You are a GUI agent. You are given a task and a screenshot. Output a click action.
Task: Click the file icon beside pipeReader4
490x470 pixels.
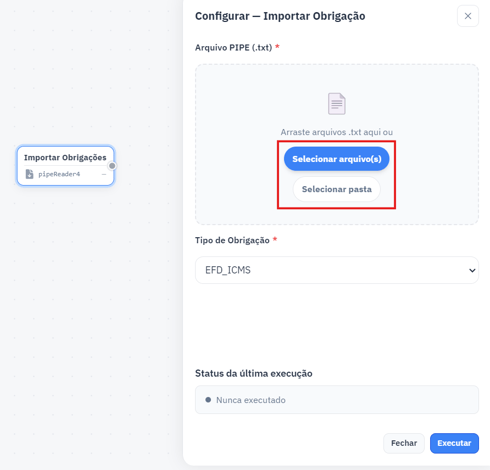(x=29, y=174)
